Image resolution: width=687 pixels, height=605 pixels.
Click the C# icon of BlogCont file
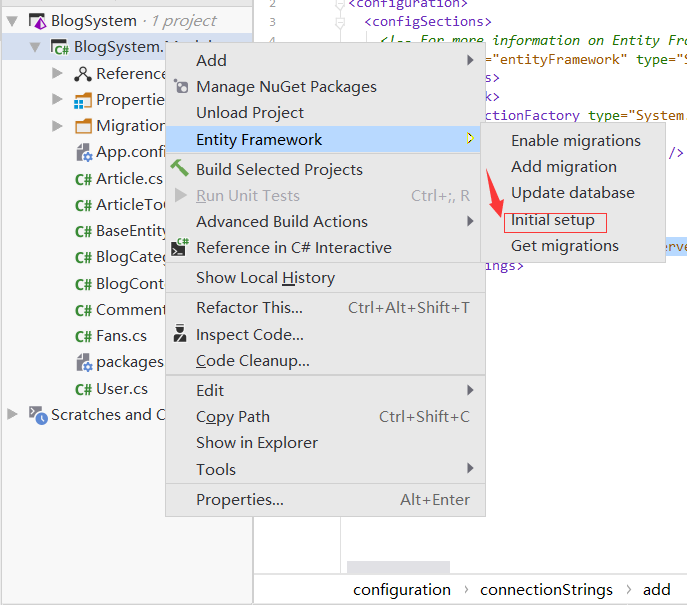(x=83, y=284)
